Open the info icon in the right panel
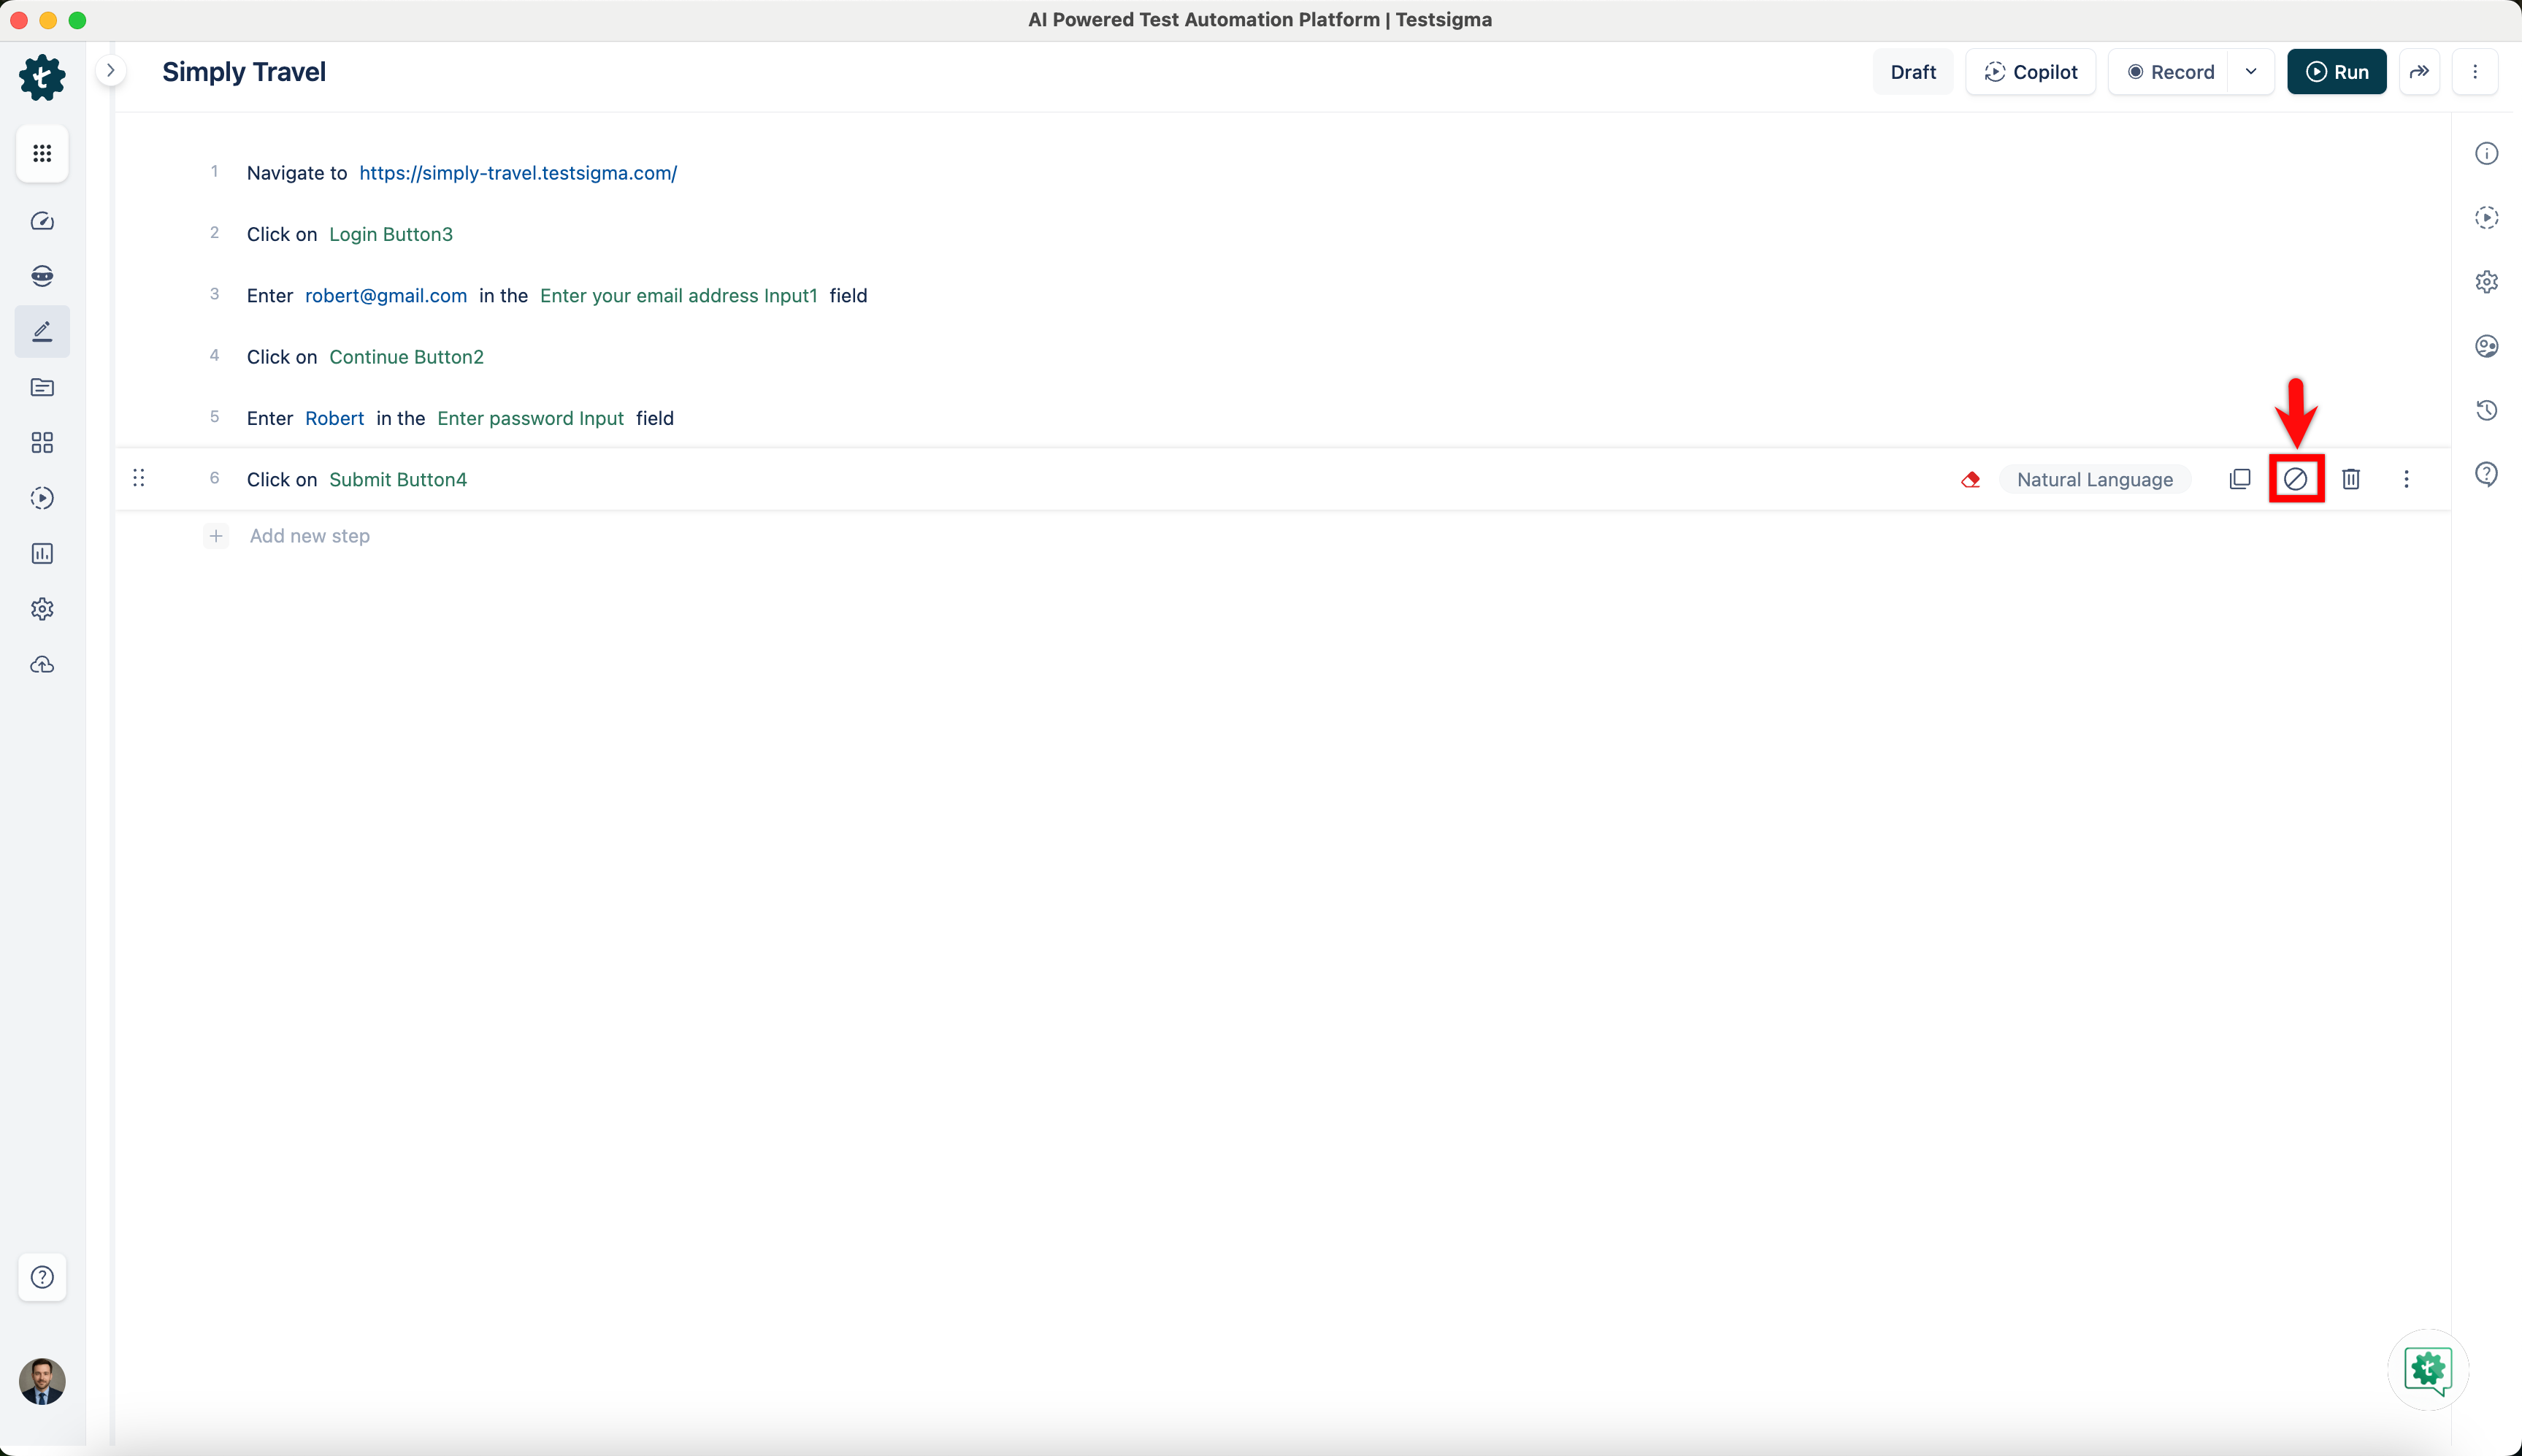Screen dimensions: 2522x1456 (x=2486, y=153)
